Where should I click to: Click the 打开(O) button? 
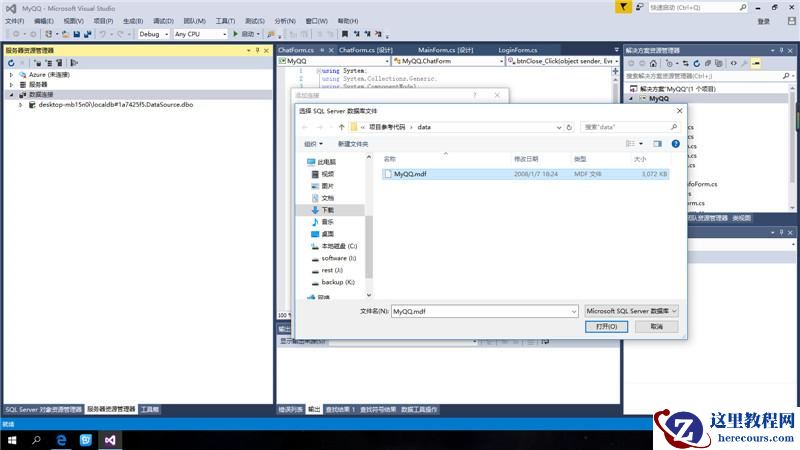(607, 326)
